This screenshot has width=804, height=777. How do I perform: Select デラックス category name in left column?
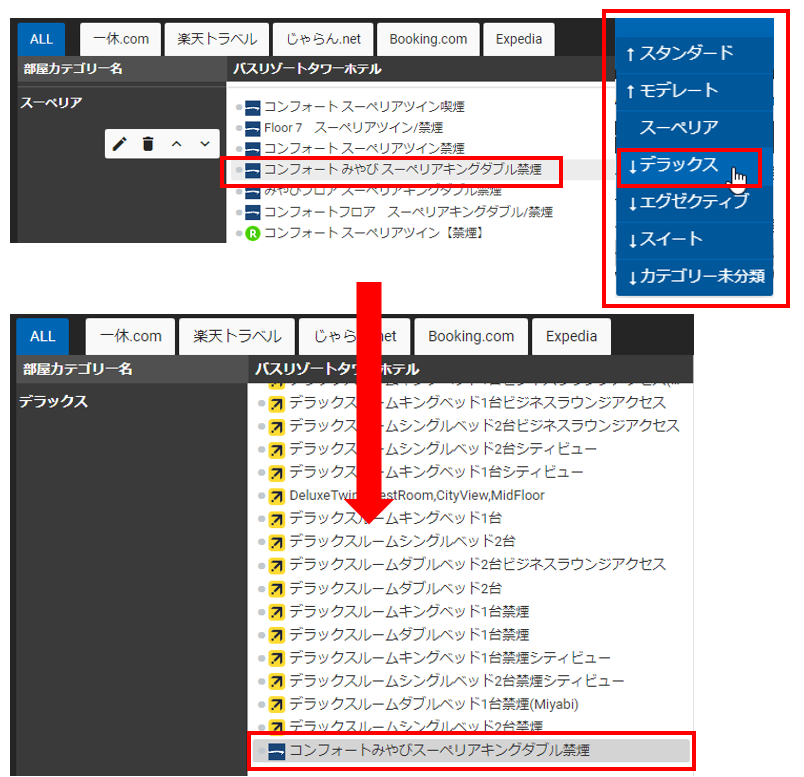tap(53, 402)
